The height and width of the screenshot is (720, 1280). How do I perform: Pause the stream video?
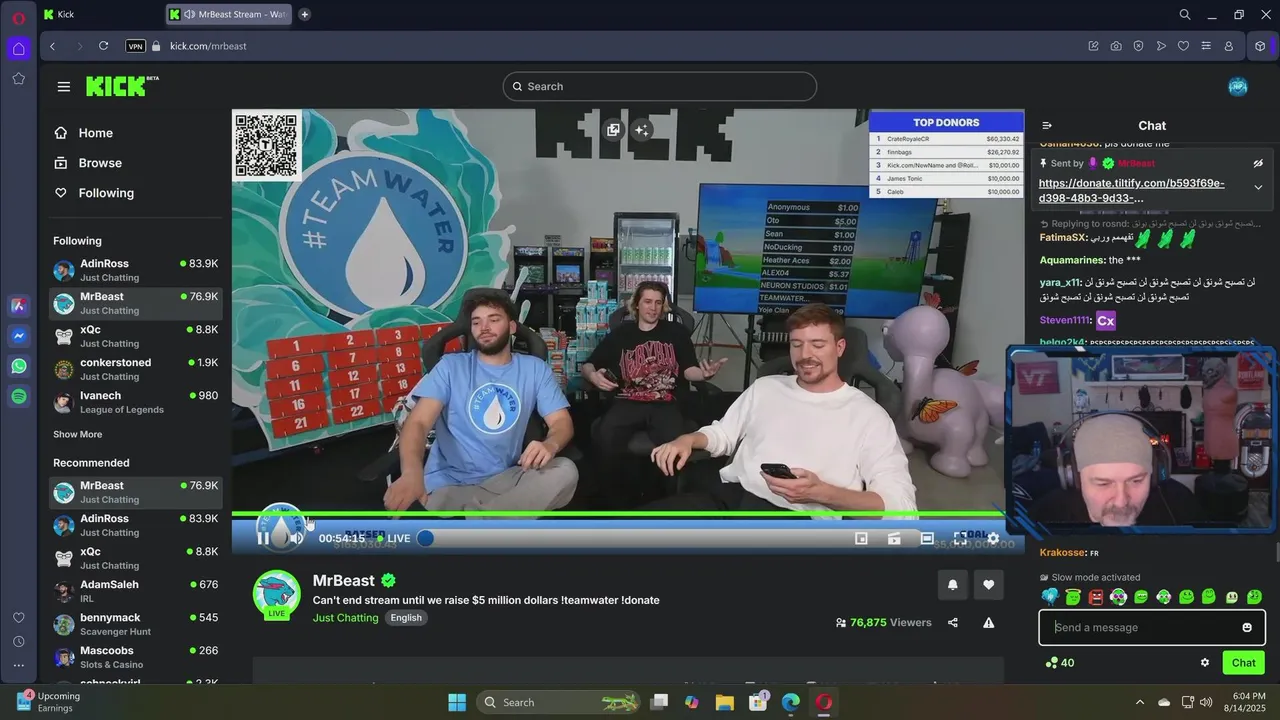coord(262,538)
